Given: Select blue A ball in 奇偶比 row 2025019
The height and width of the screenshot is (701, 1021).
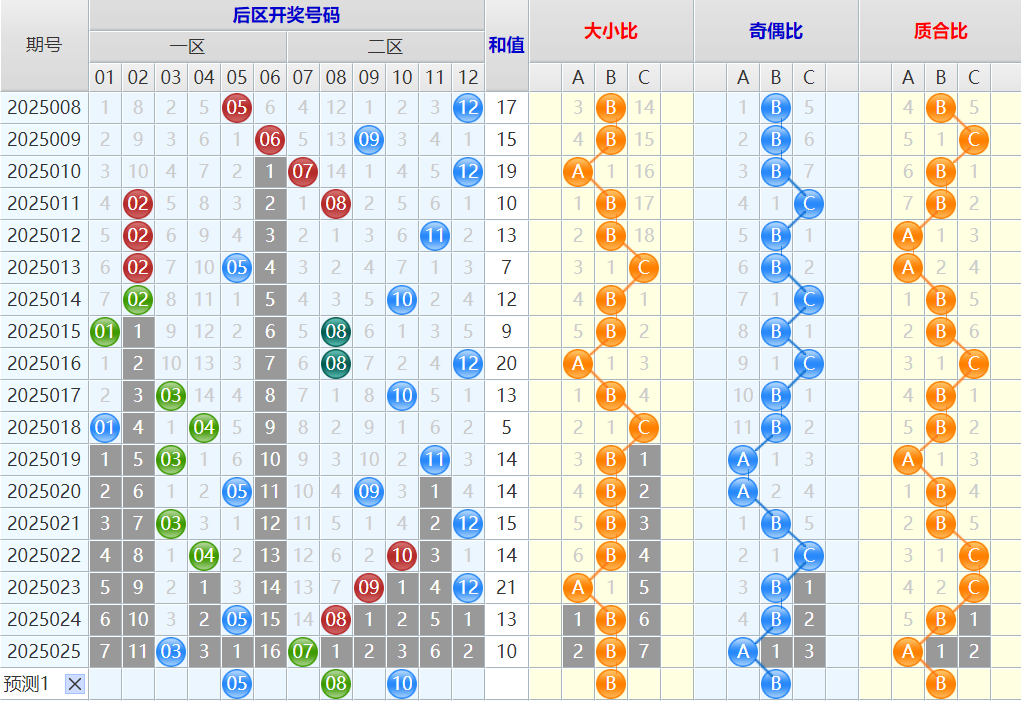Looking at the screenshot, I should (x=743, y=460).
